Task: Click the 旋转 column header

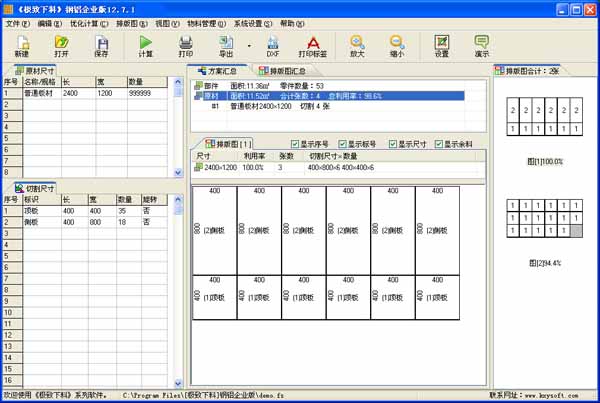Action: [154, 199]
